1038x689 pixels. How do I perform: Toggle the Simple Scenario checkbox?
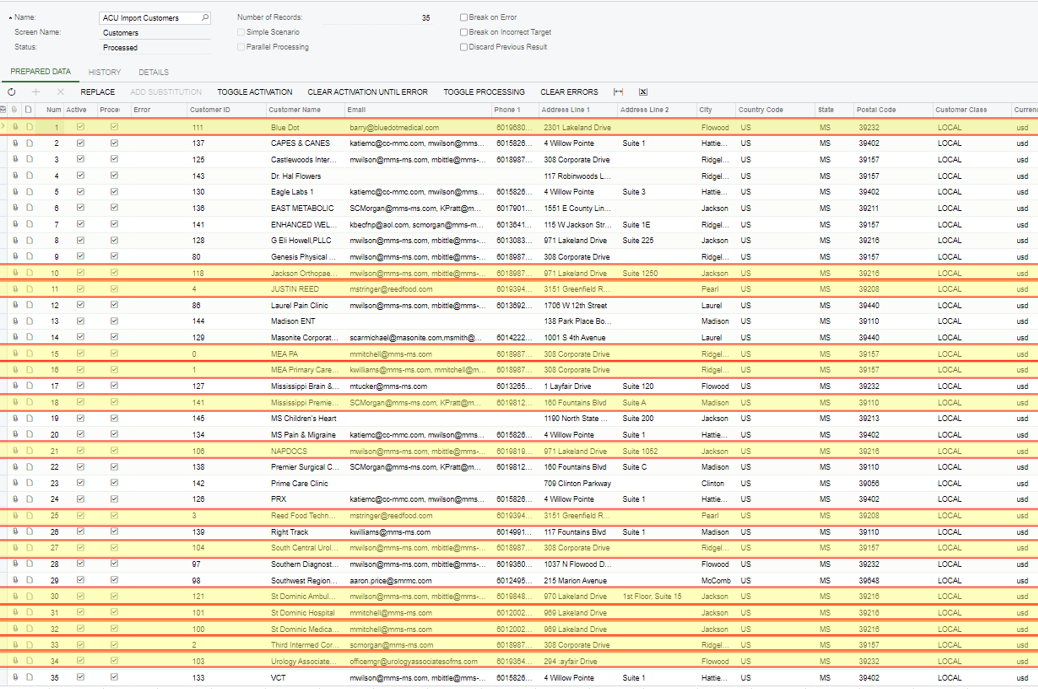click(241, 32)
